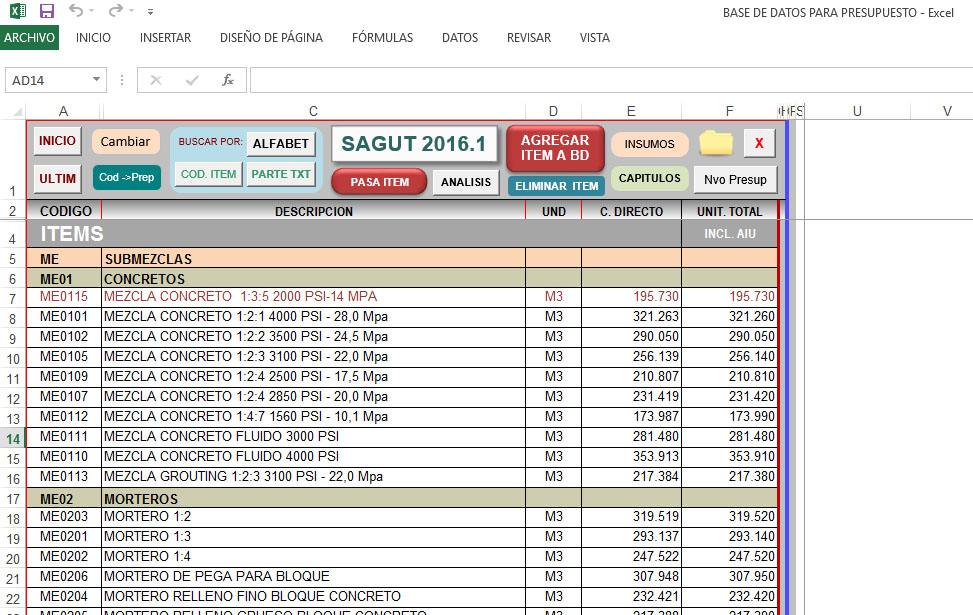Click the Save icon in quick access toolbar
The width and height of the screenshot is (973, 615).
(47, 11)
